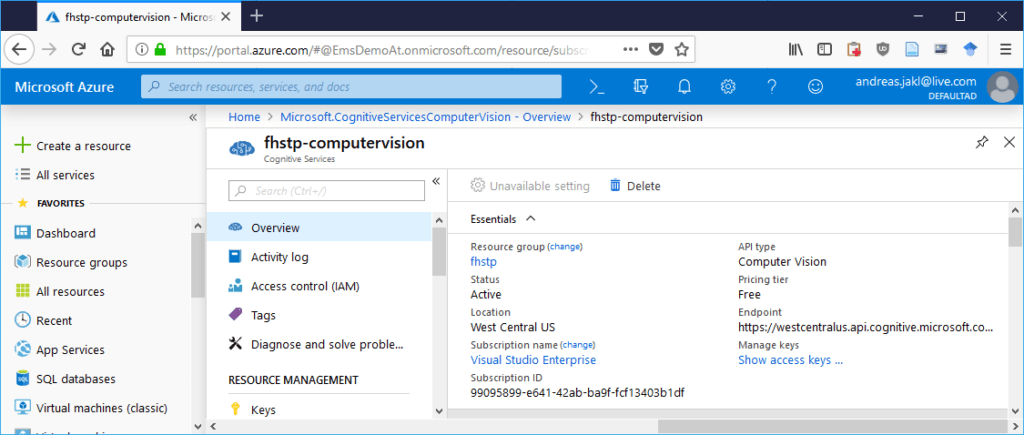Pin the fhstp-computervision blade to dashboard

click(x=981, y=142)
